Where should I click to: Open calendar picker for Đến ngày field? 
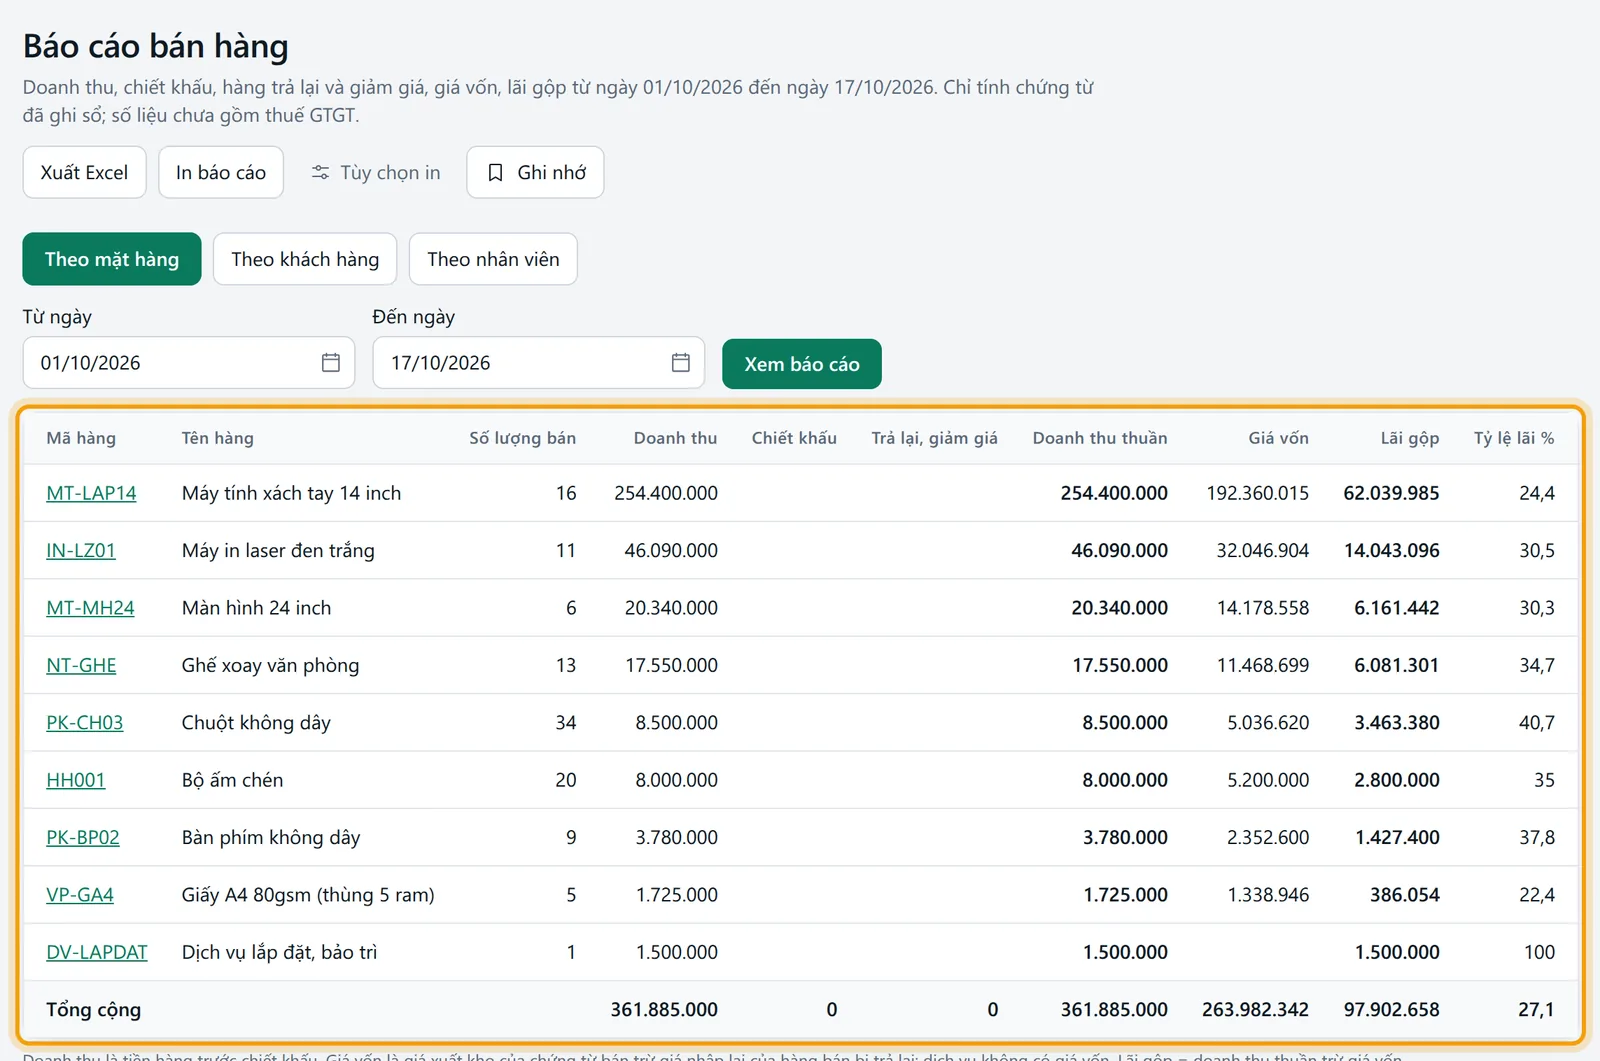click(681, 363)
